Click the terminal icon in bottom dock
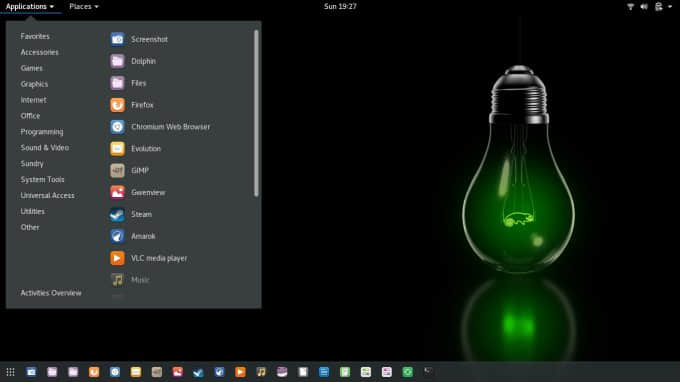680x382 pixels. (x=428, y=371)
